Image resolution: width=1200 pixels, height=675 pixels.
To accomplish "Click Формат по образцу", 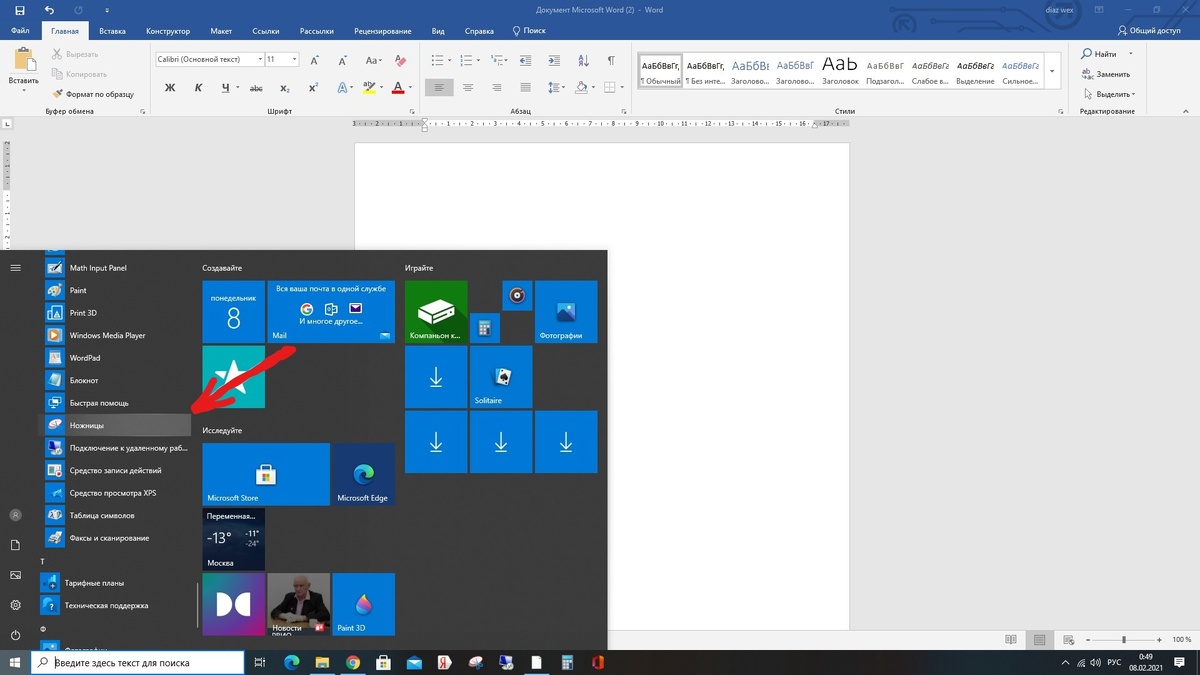I will pyautogui.click(x=93, y=94).
